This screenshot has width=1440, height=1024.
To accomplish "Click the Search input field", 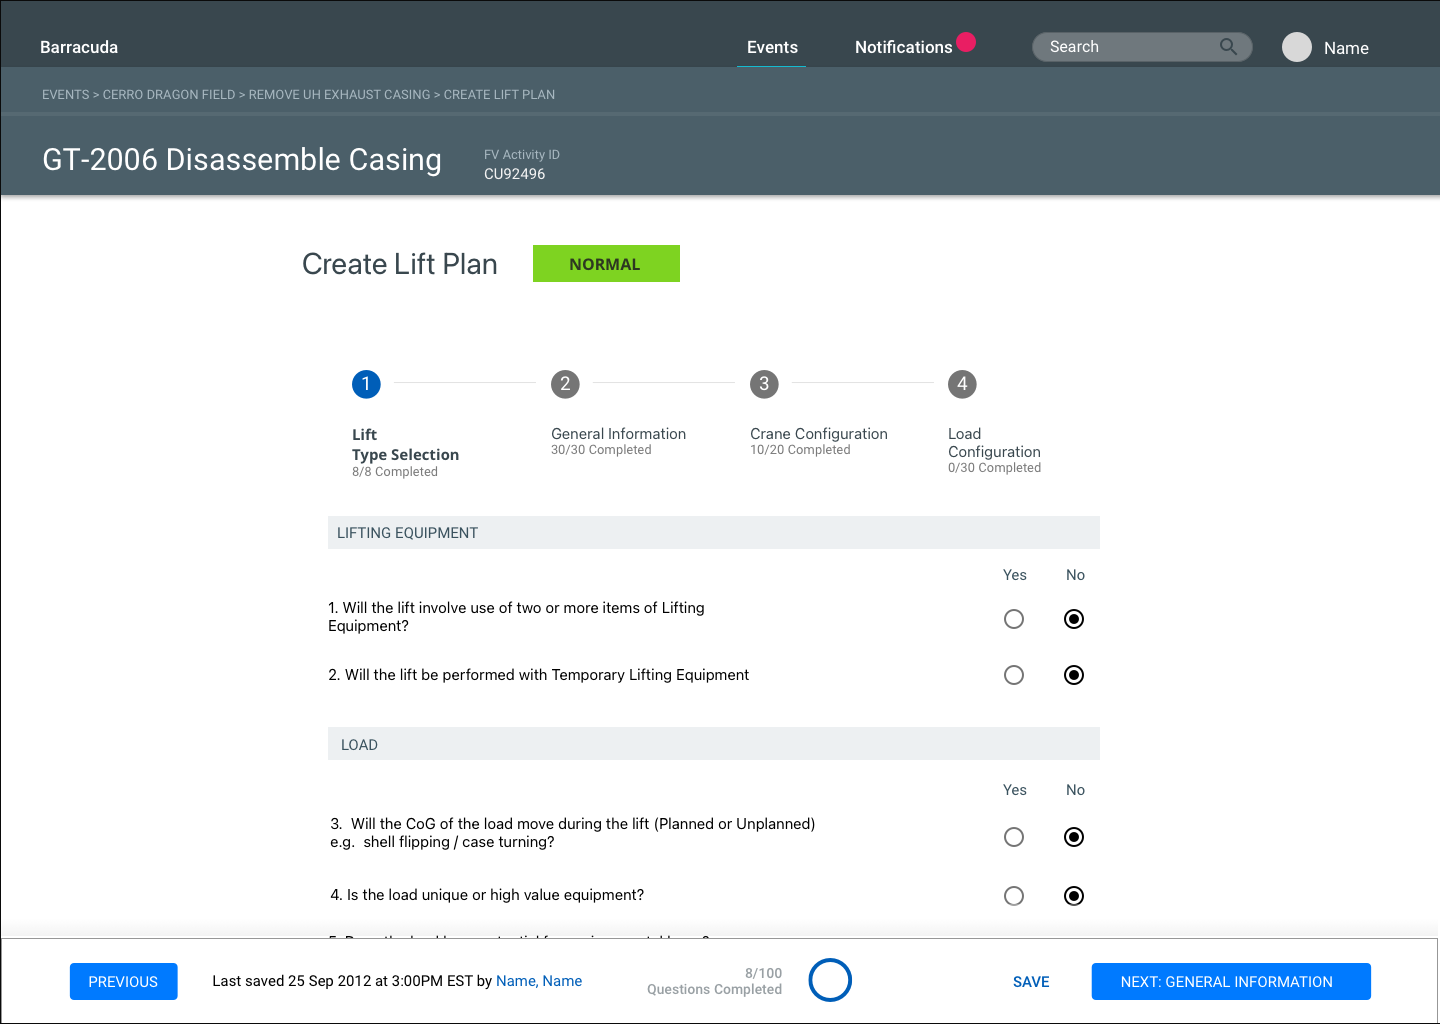I will 1125,47.
